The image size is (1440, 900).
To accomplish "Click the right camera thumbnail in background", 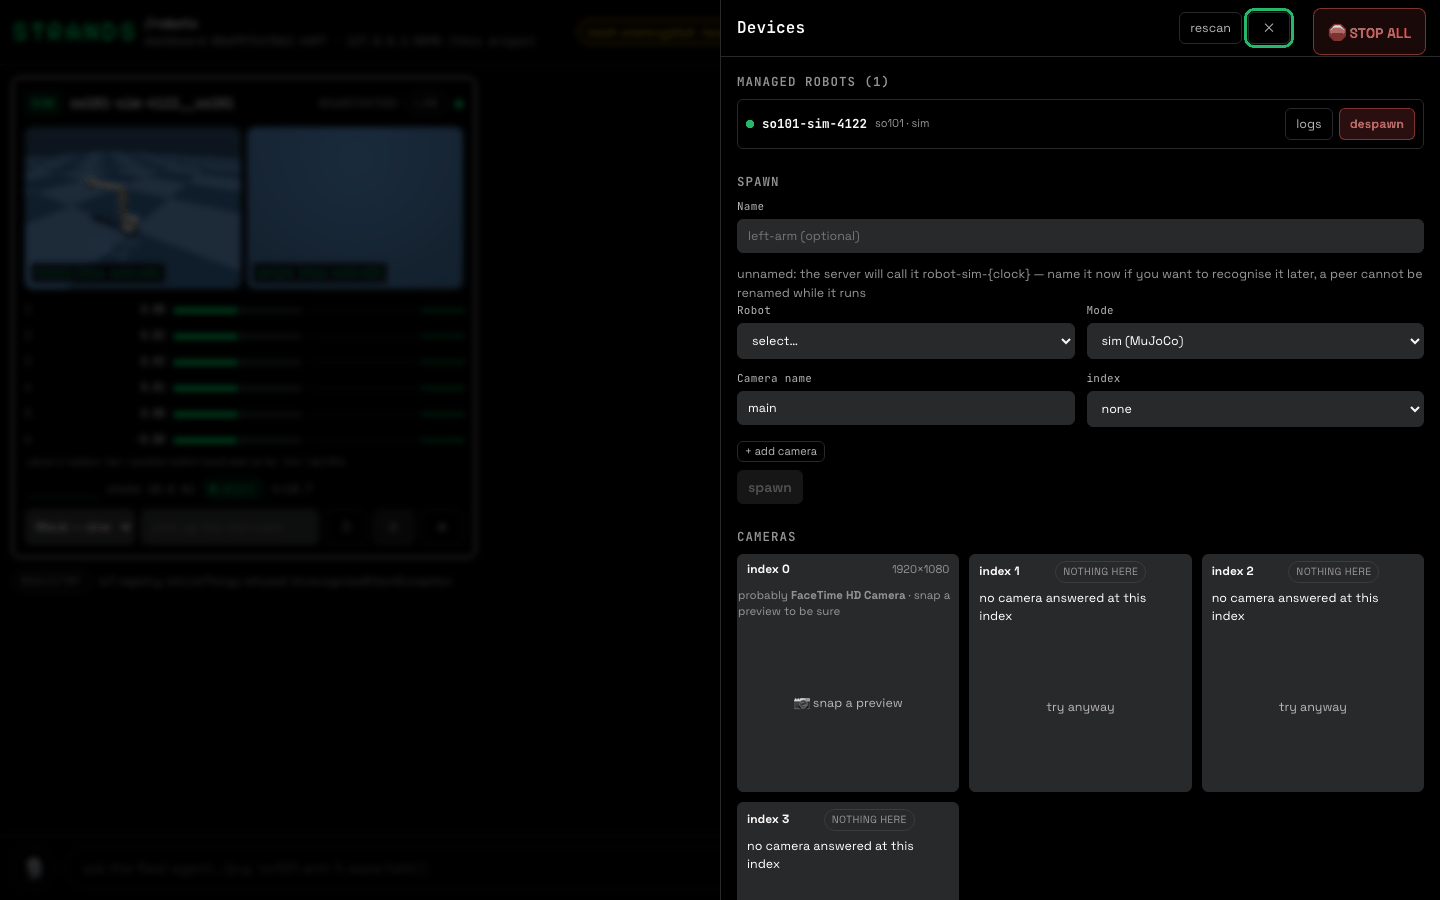I will [356, 207].
